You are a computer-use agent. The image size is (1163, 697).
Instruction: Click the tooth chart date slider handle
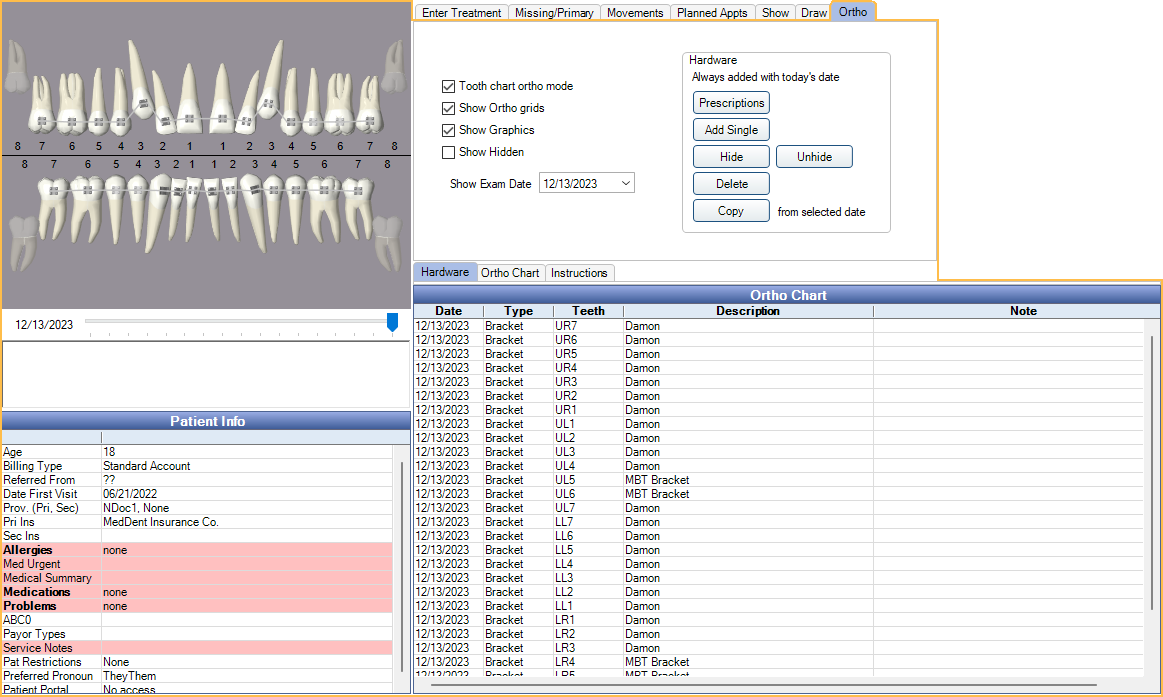click(x=392, y=322)
